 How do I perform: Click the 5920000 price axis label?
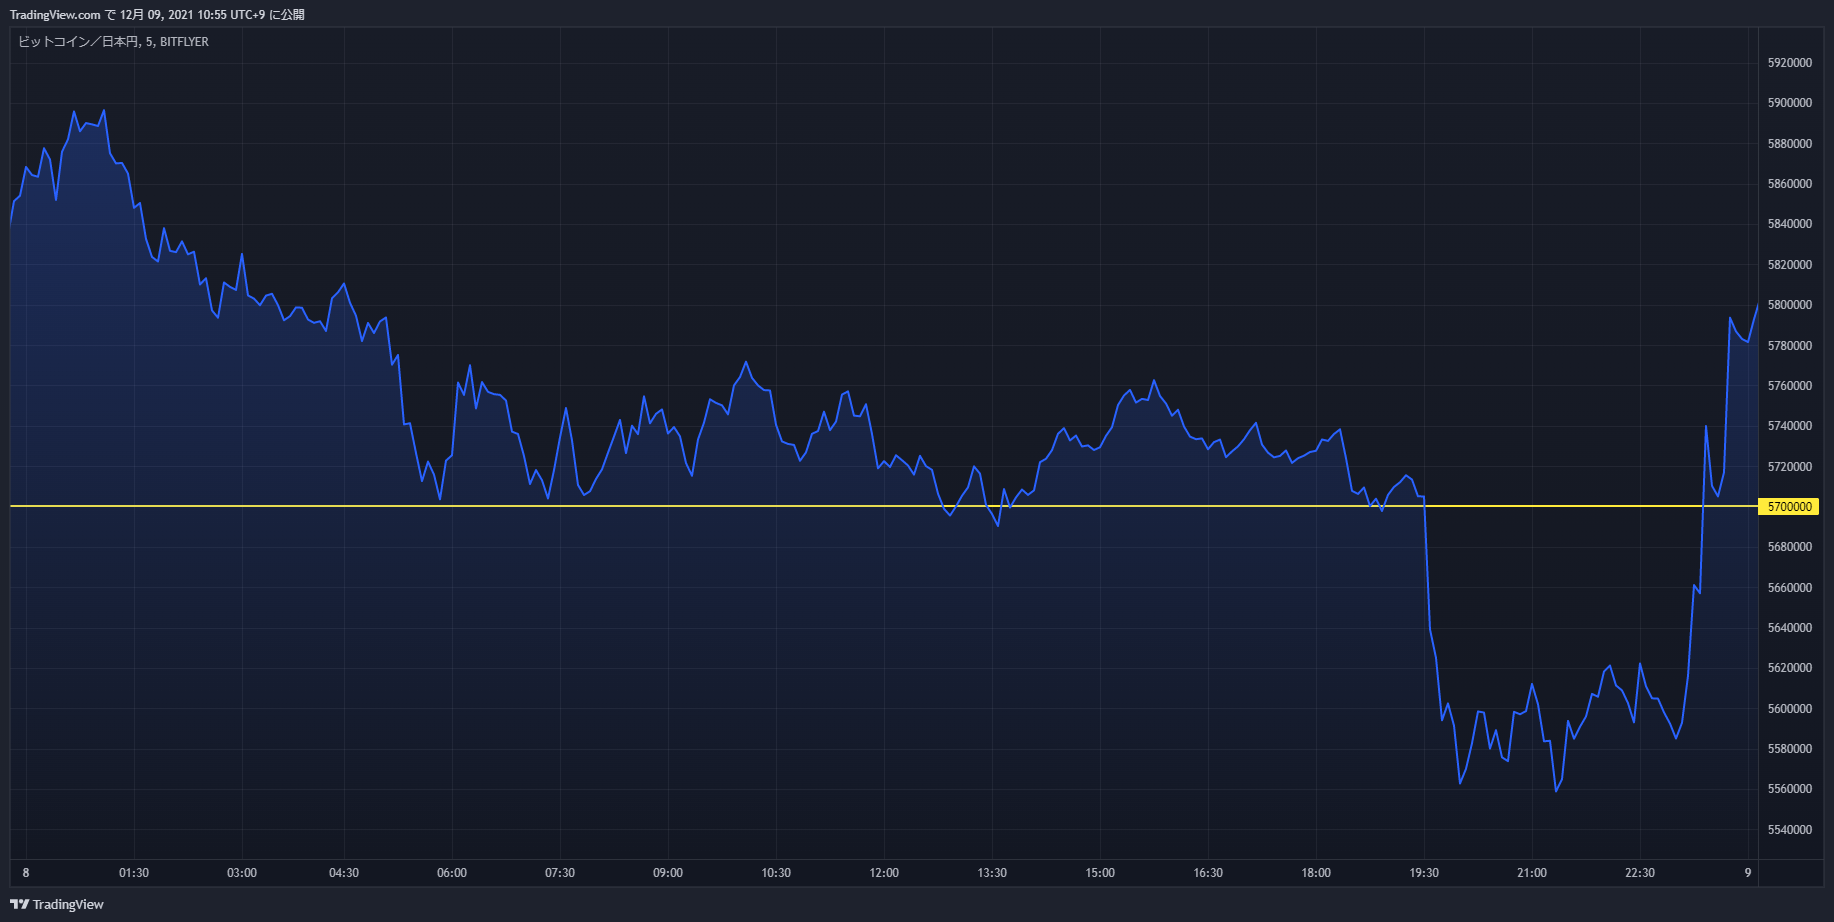coord(1790,63)
